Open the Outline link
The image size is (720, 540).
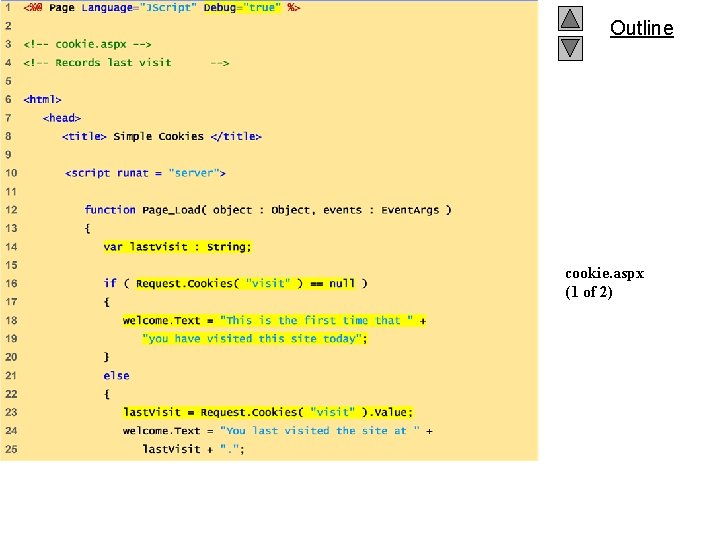tap(641, 28)
